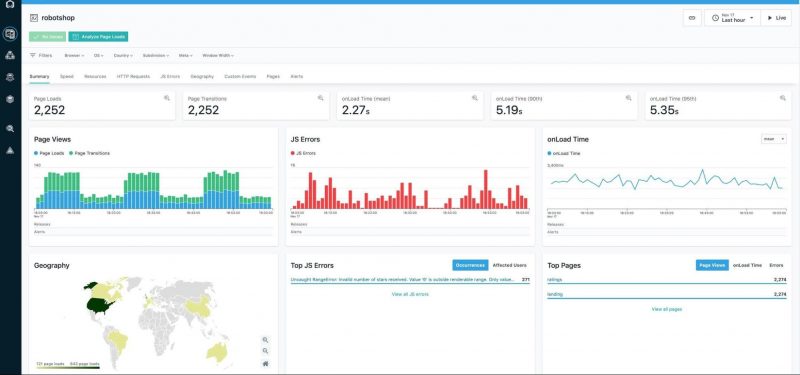This screenshot has height=375, width=800.
Task: Open the Window Width filter dropdown
Action: coord(218,55)
